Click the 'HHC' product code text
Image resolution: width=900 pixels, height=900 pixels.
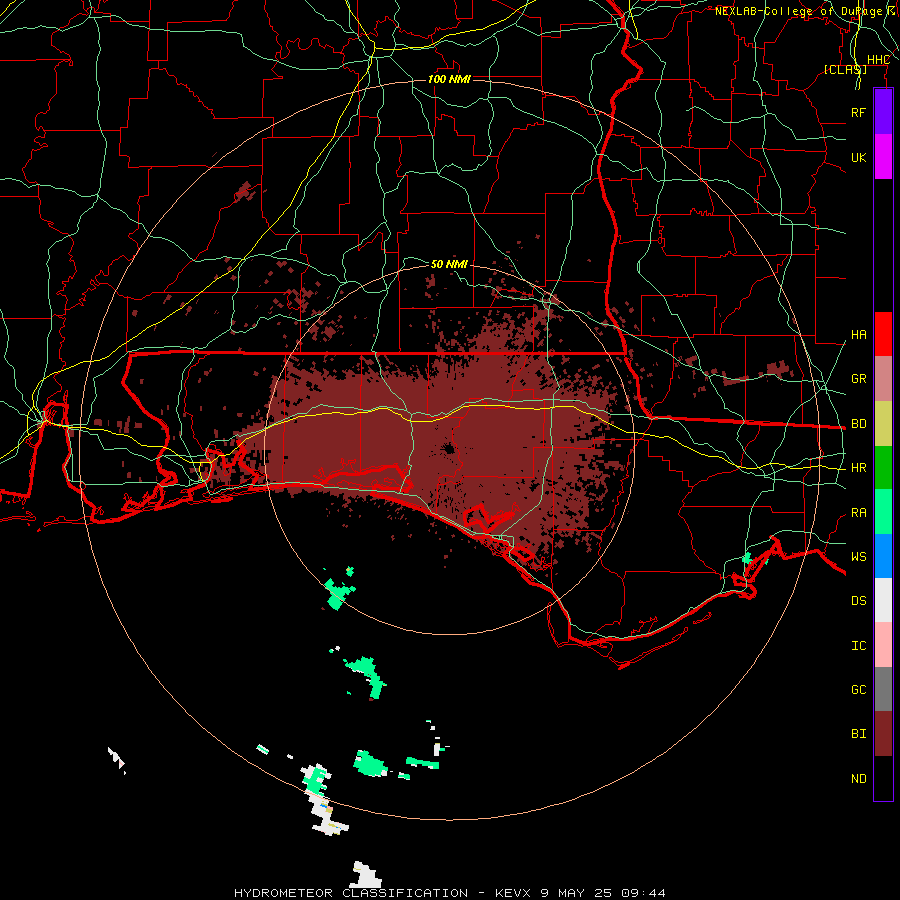point(878,60)
